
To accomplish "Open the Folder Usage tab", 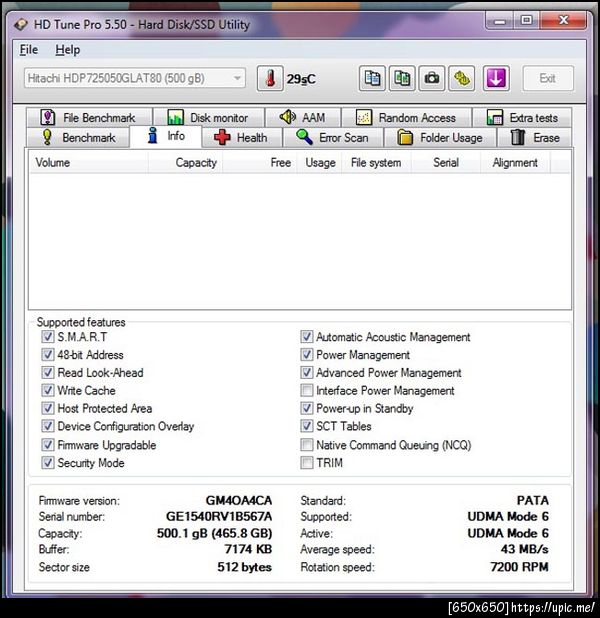I will (x=440, y=138).
